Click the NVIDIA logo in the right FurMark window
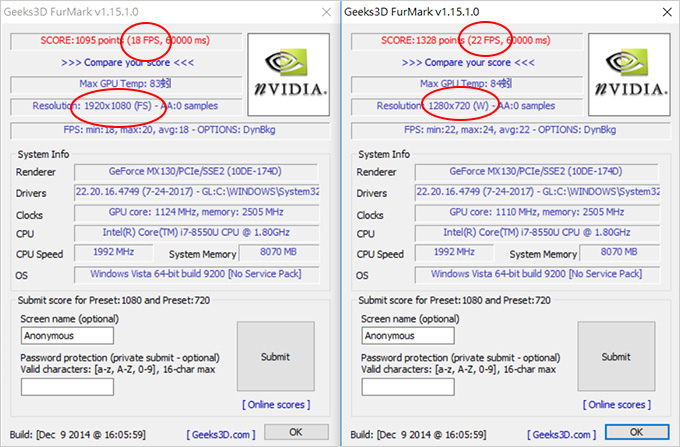 629,75
